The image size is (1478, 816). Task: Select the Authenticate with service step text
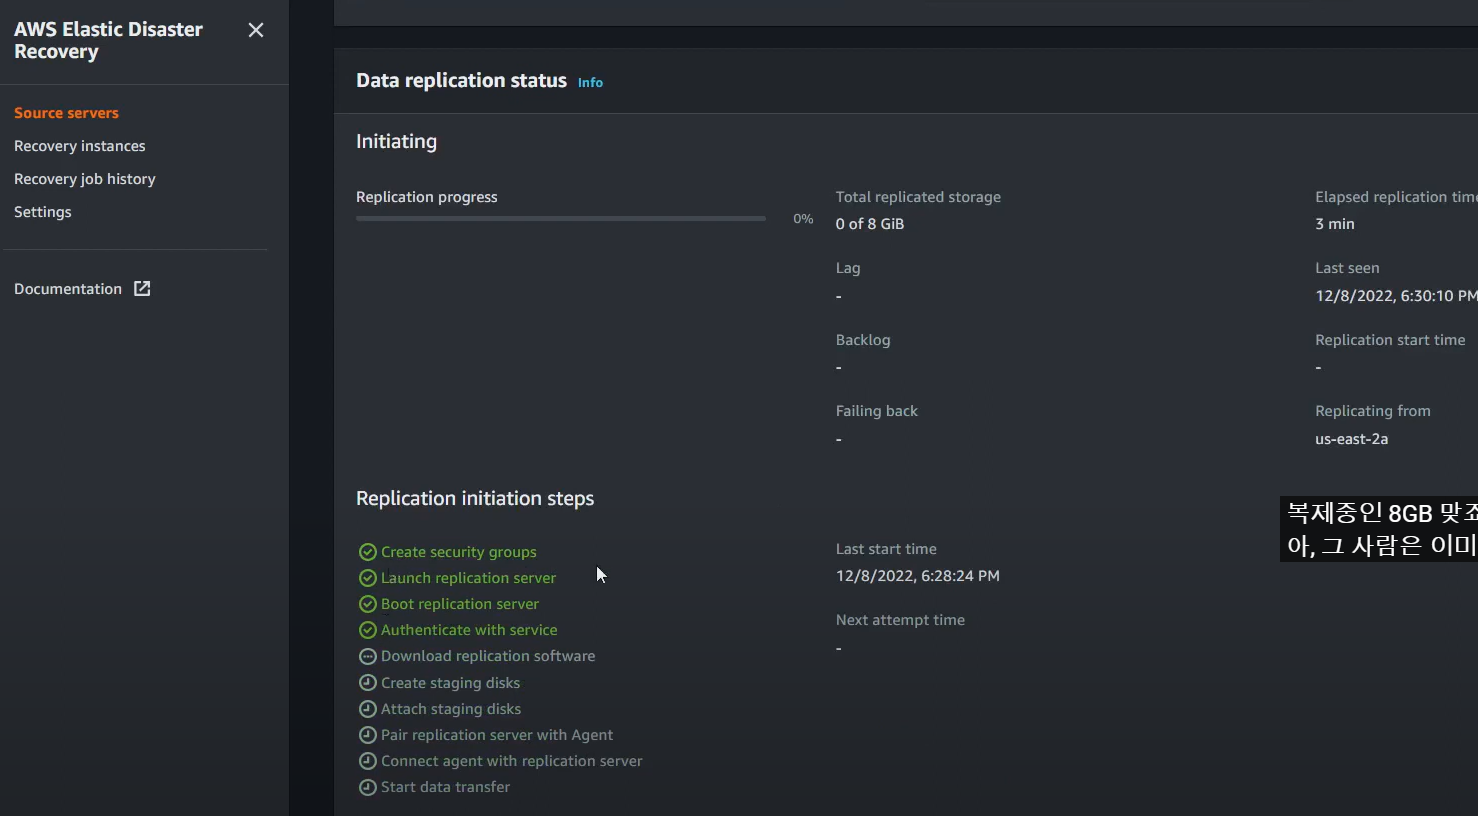pyautogui.click(x=469, y=630)
